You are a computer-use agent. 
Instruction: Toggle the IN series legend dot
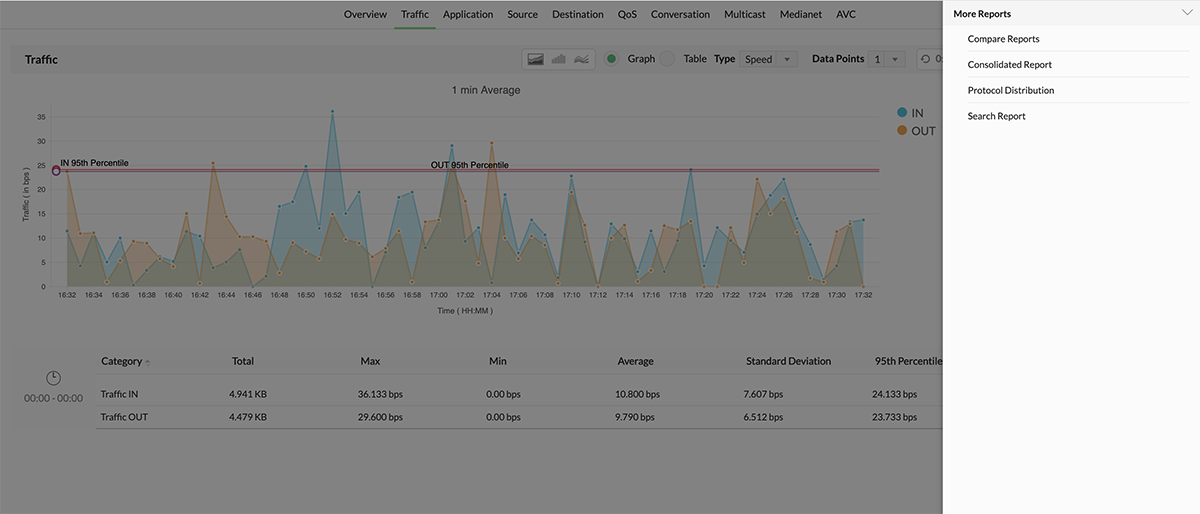tap(902, 113)
